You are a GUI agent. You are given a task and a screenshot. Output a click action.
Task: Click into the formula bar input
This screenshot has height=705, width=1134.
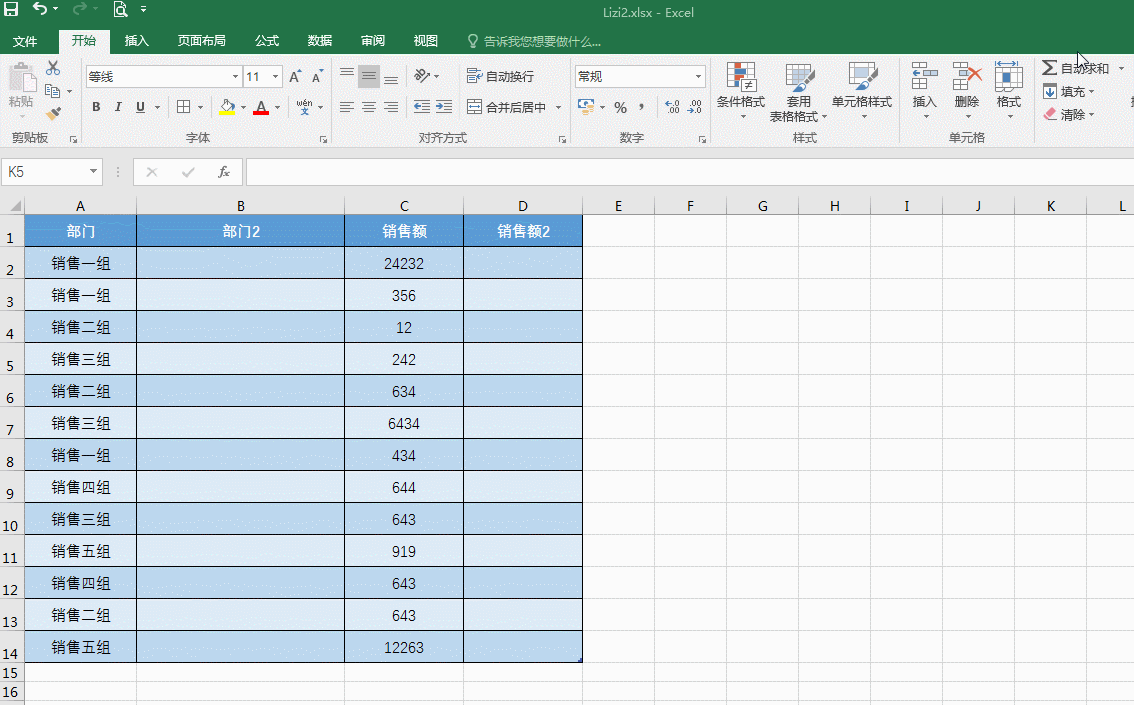pos(689,172)
